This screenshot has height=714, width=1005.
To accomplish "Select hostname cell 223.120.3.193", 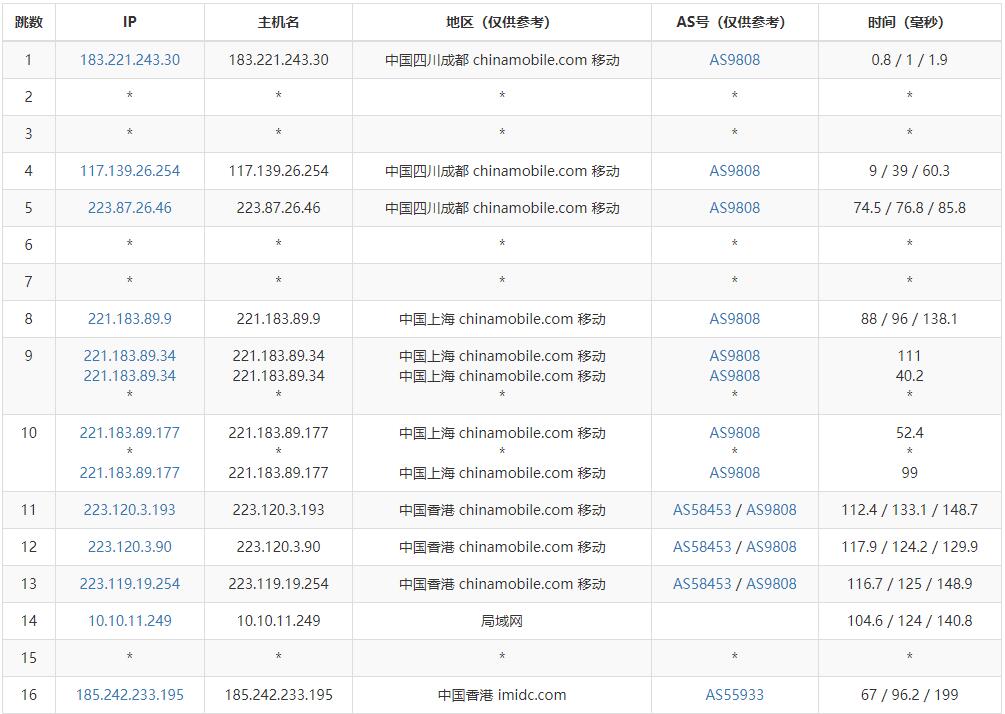I will point(278,510).
